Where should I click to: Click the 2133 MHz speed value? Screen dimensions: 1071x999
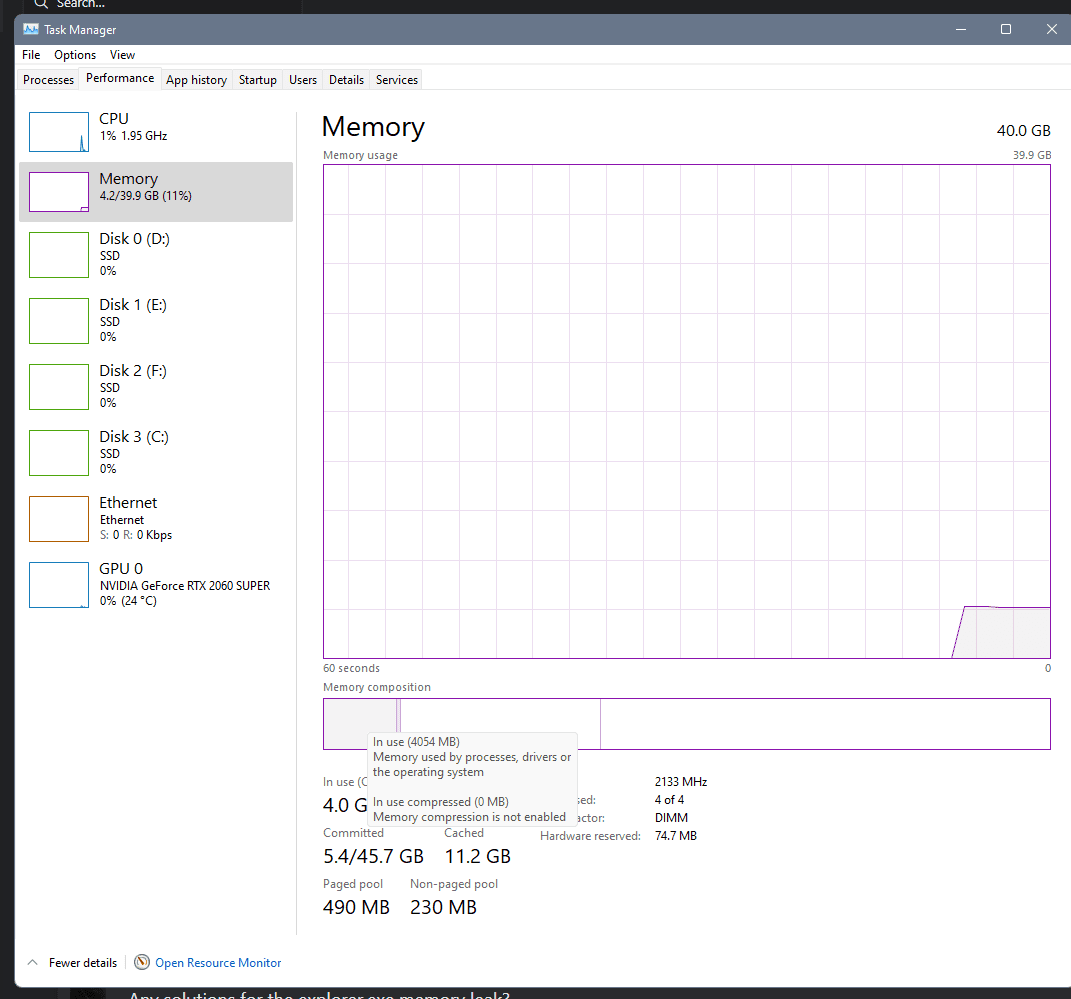coord(681,782)
